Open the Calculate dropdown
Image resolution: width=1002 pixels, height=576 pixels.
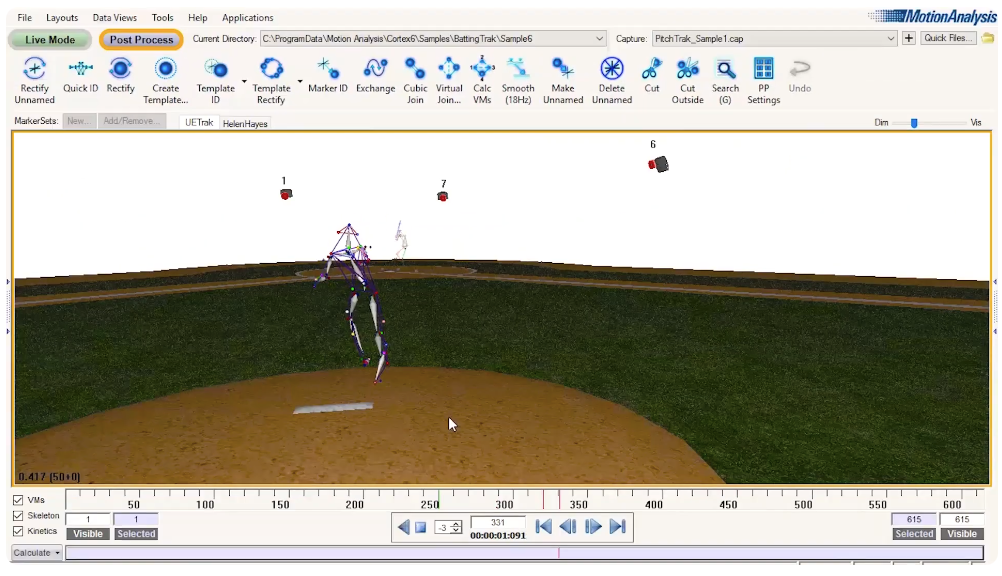point(35,552)
